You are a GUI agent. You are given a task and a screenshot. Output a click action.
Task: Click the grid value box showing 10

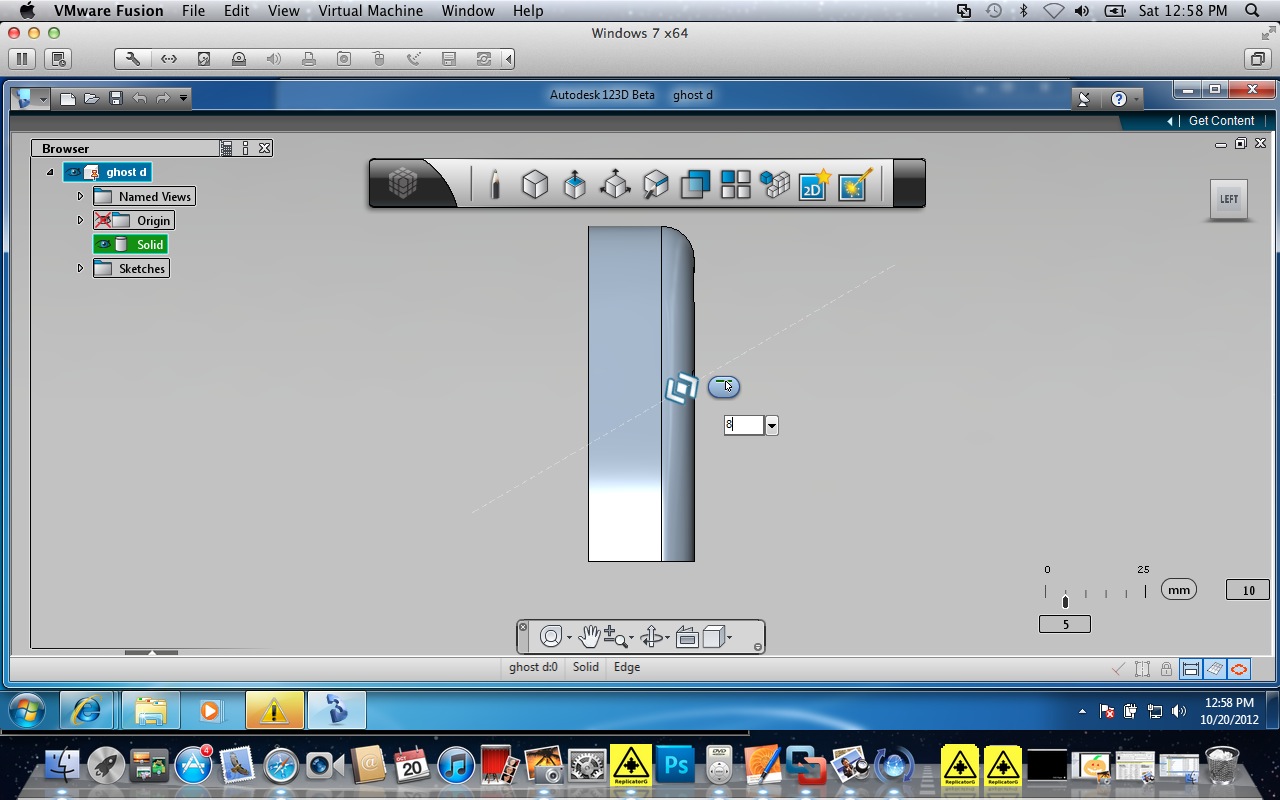(1248, 590)
